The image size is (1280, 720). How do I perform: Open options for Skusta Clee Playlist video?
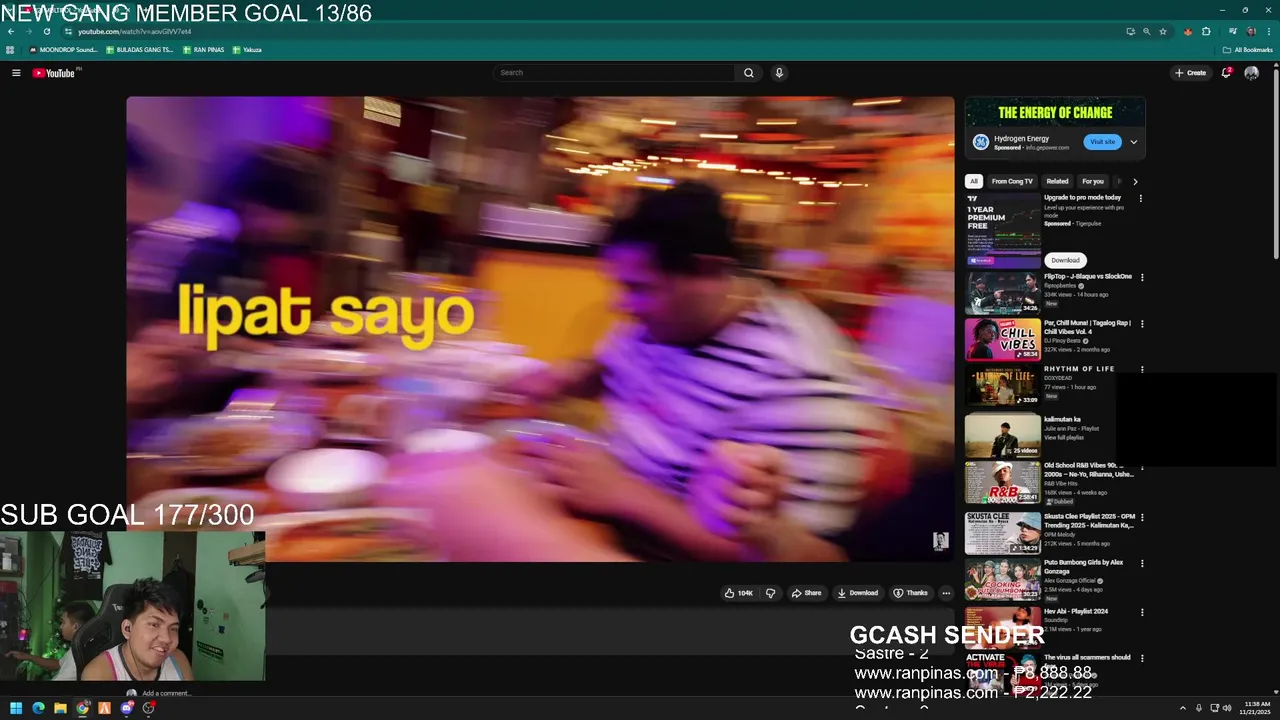click(1141, 517)
